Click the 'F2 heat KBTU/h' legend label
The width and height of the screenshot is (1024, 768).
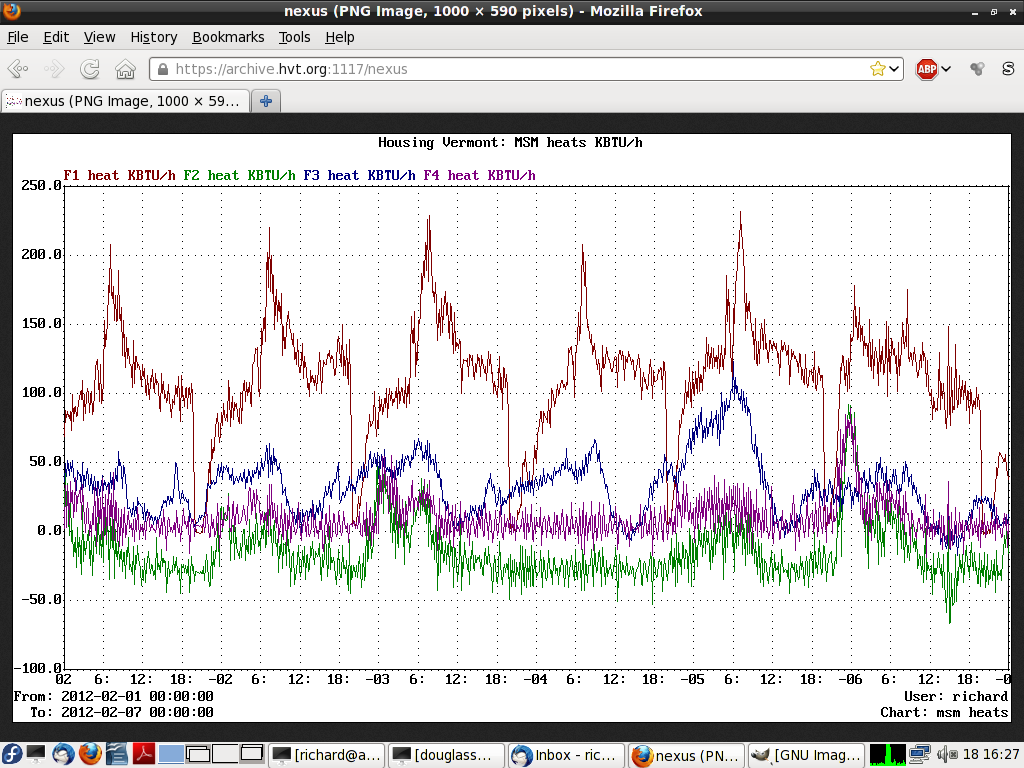coord(239,176)
